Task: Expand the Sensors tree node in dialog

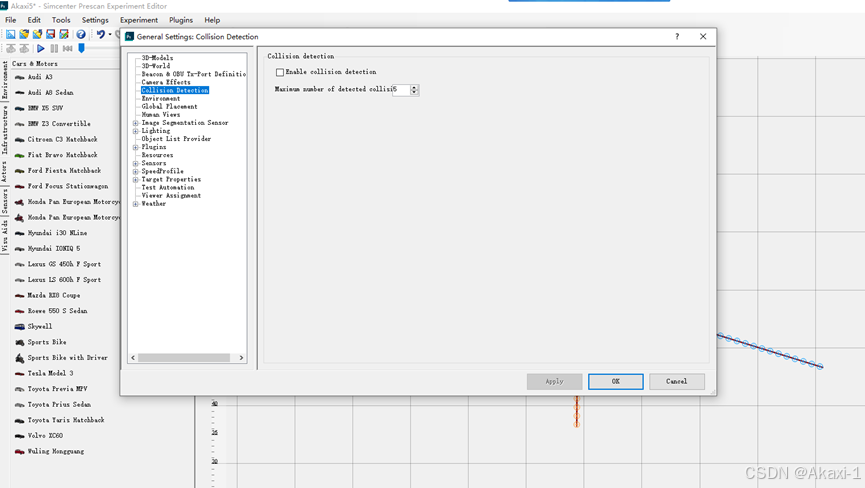Action: click(x=136, y=163)
